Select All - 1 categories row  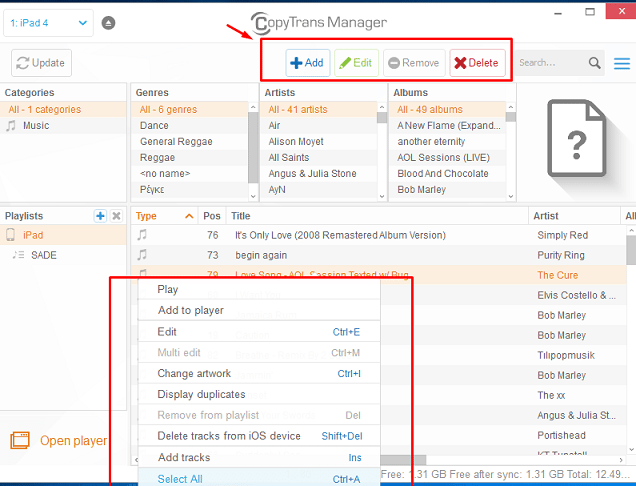63,110
